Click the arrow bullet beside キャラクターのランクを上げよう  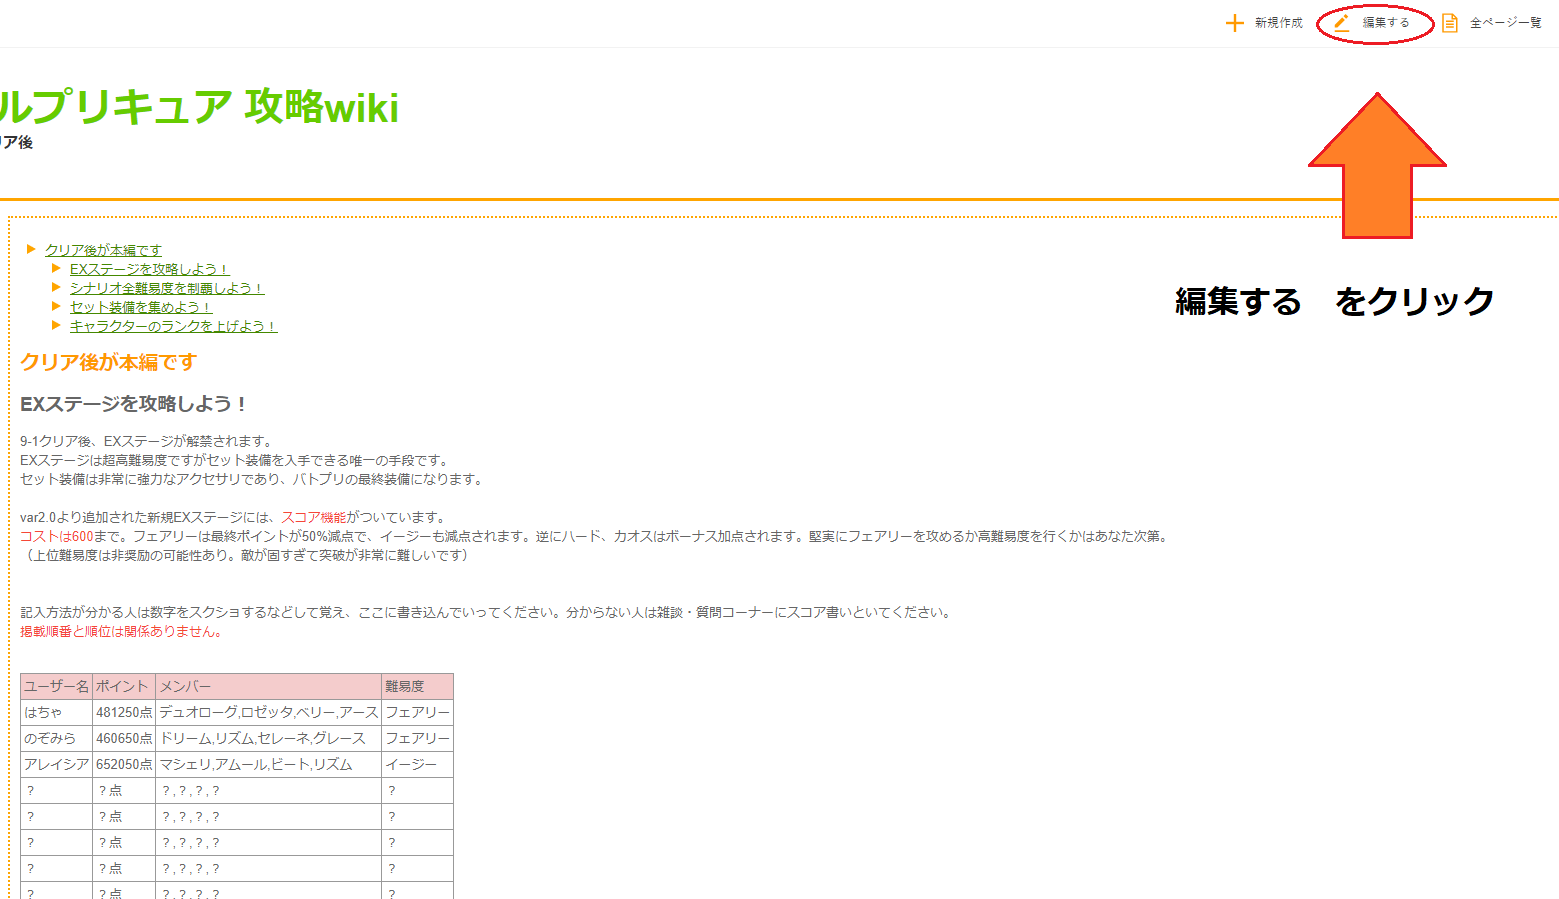[x=56, y=325]
